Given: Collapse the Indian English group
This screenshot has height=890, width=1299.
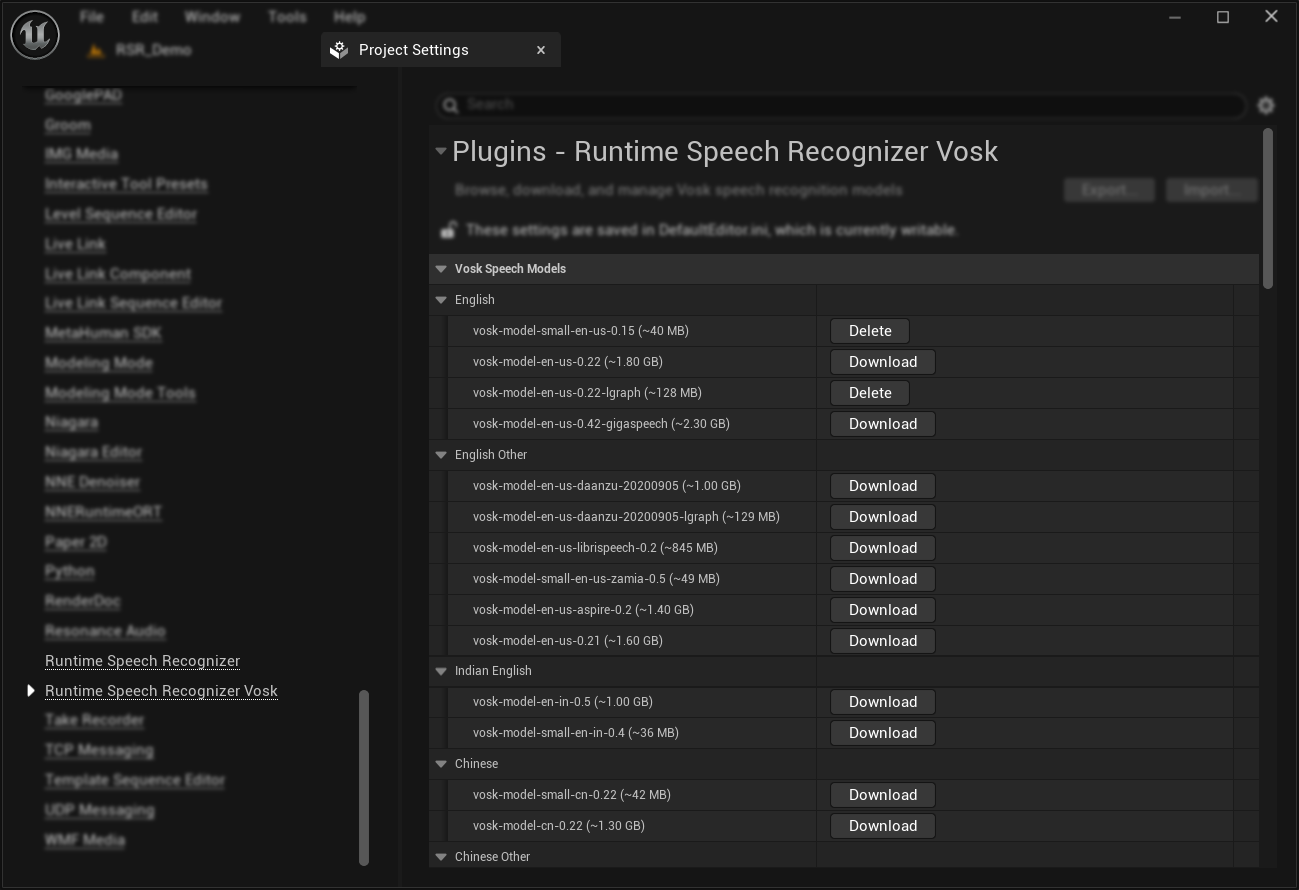Looking at the screenshot, I should pos(441,671).
